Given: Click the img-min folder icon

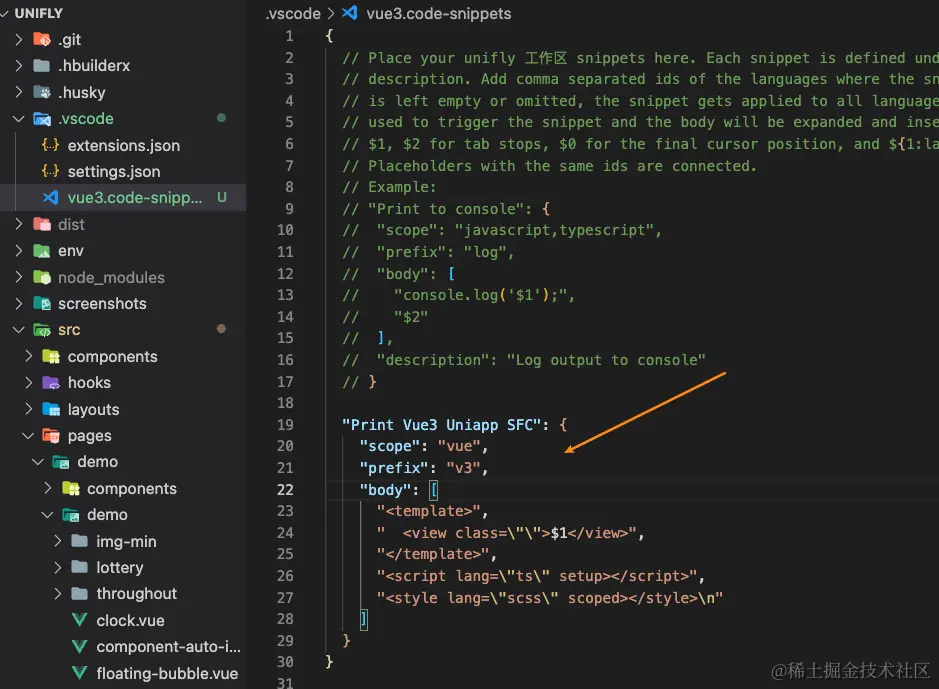Looking at the screenshot, I should point(80,541).
